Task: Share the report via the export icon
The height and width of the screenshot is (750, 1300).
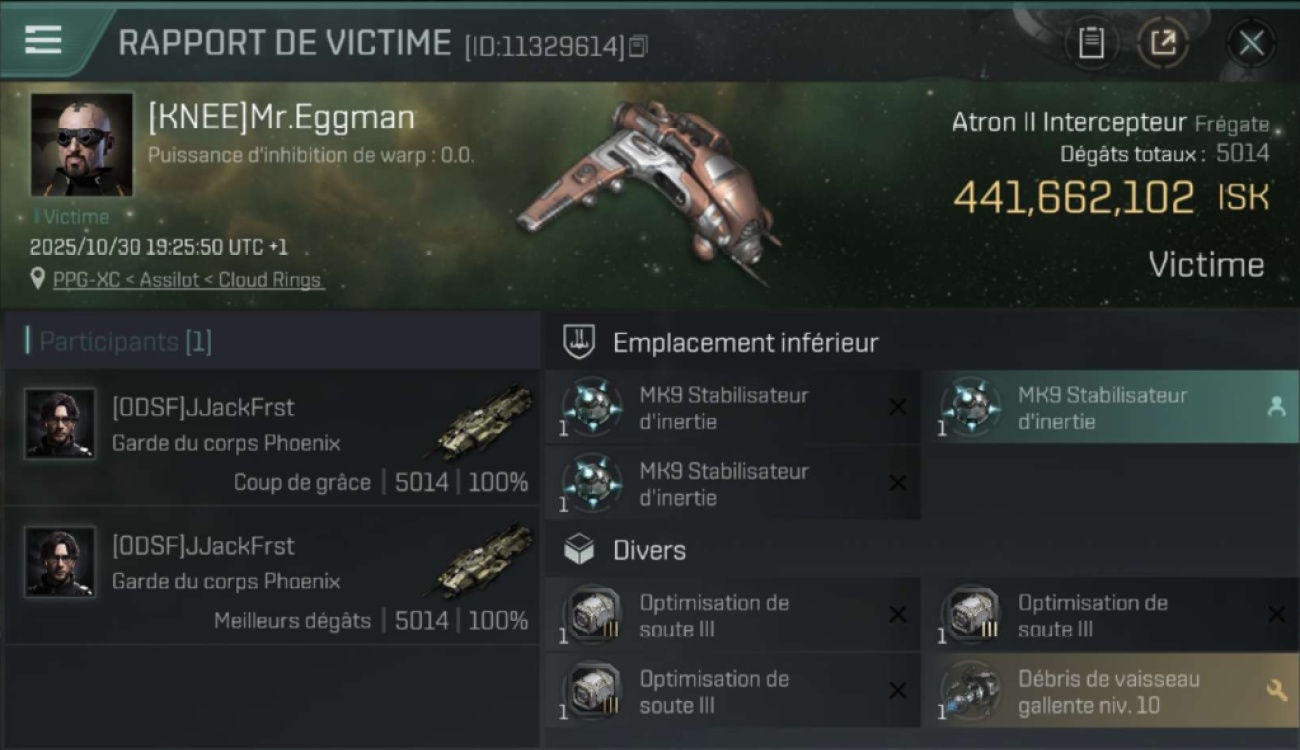Action: pos(1163,43)
